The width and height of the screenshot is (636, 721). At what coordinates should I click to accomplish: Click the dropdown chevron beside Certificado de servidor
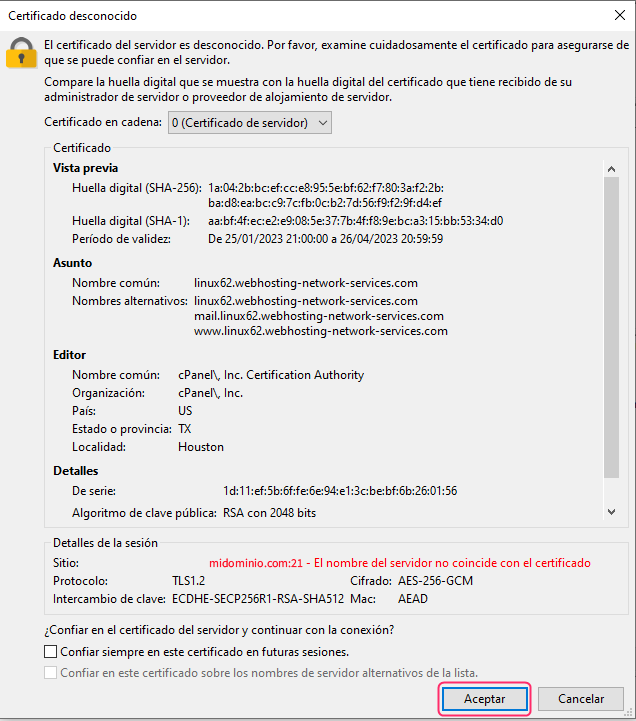pyautogui.click(x=323, y=123)
